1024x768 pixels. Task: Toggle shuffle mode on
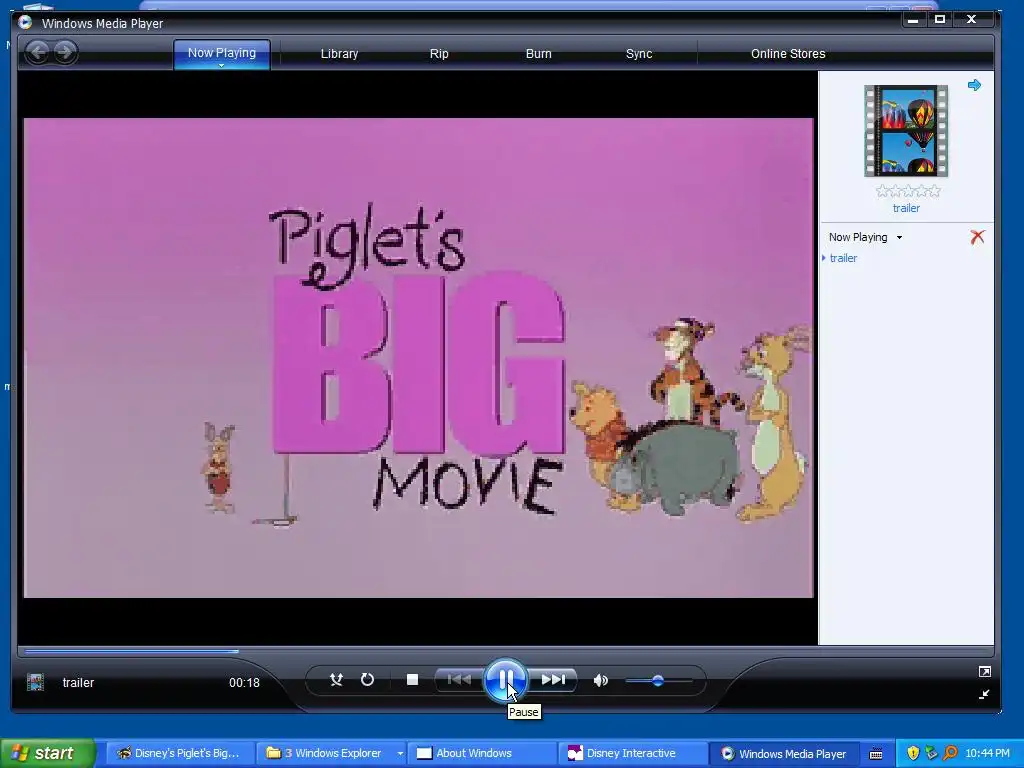pos(336,680)
